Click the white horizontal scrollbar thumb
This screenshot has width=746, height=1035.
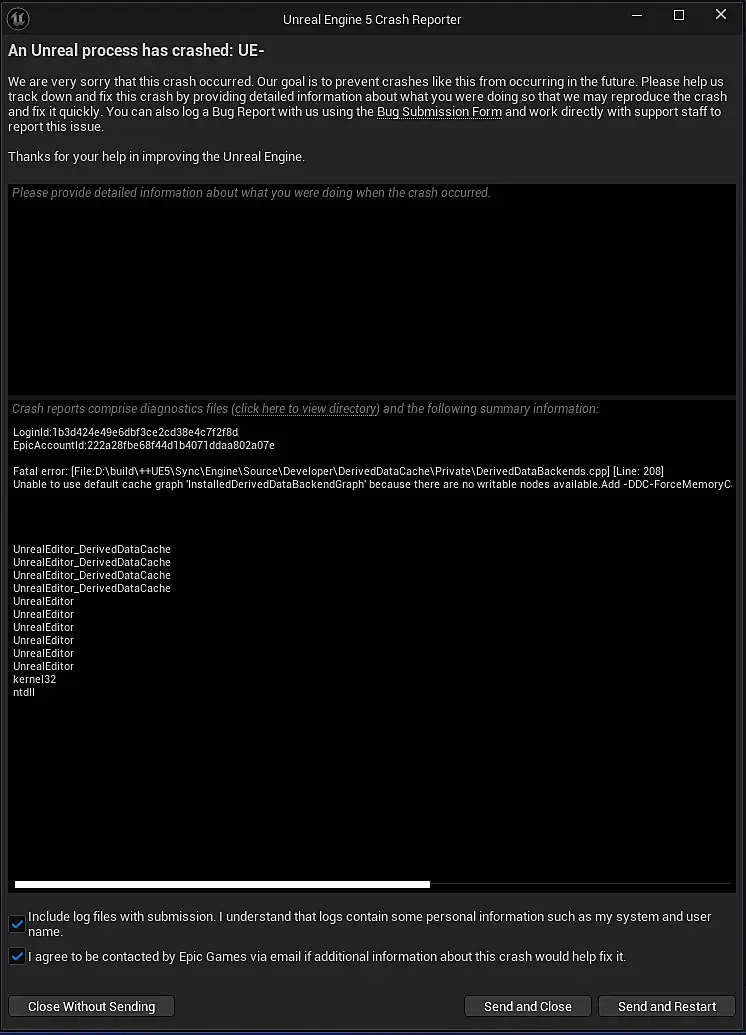pyautogui.click(x=222, y=884)
